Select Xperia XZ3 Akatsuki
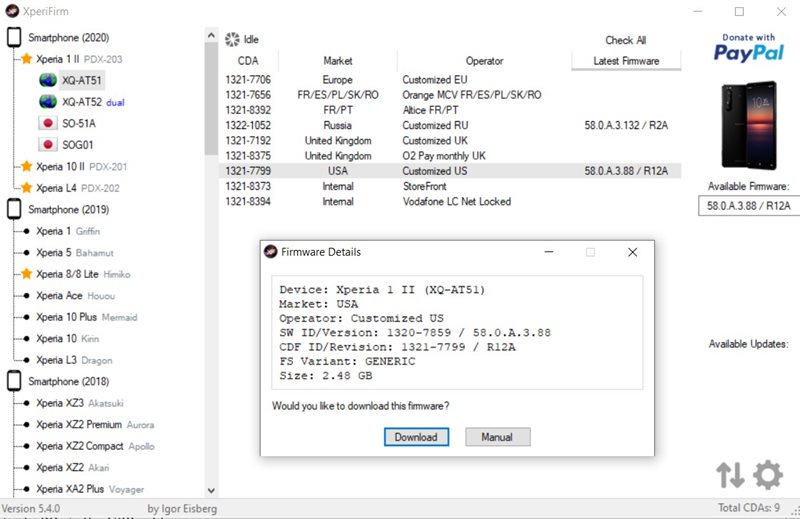The height and width of the screenshot is (519, 800). (80, 403)
